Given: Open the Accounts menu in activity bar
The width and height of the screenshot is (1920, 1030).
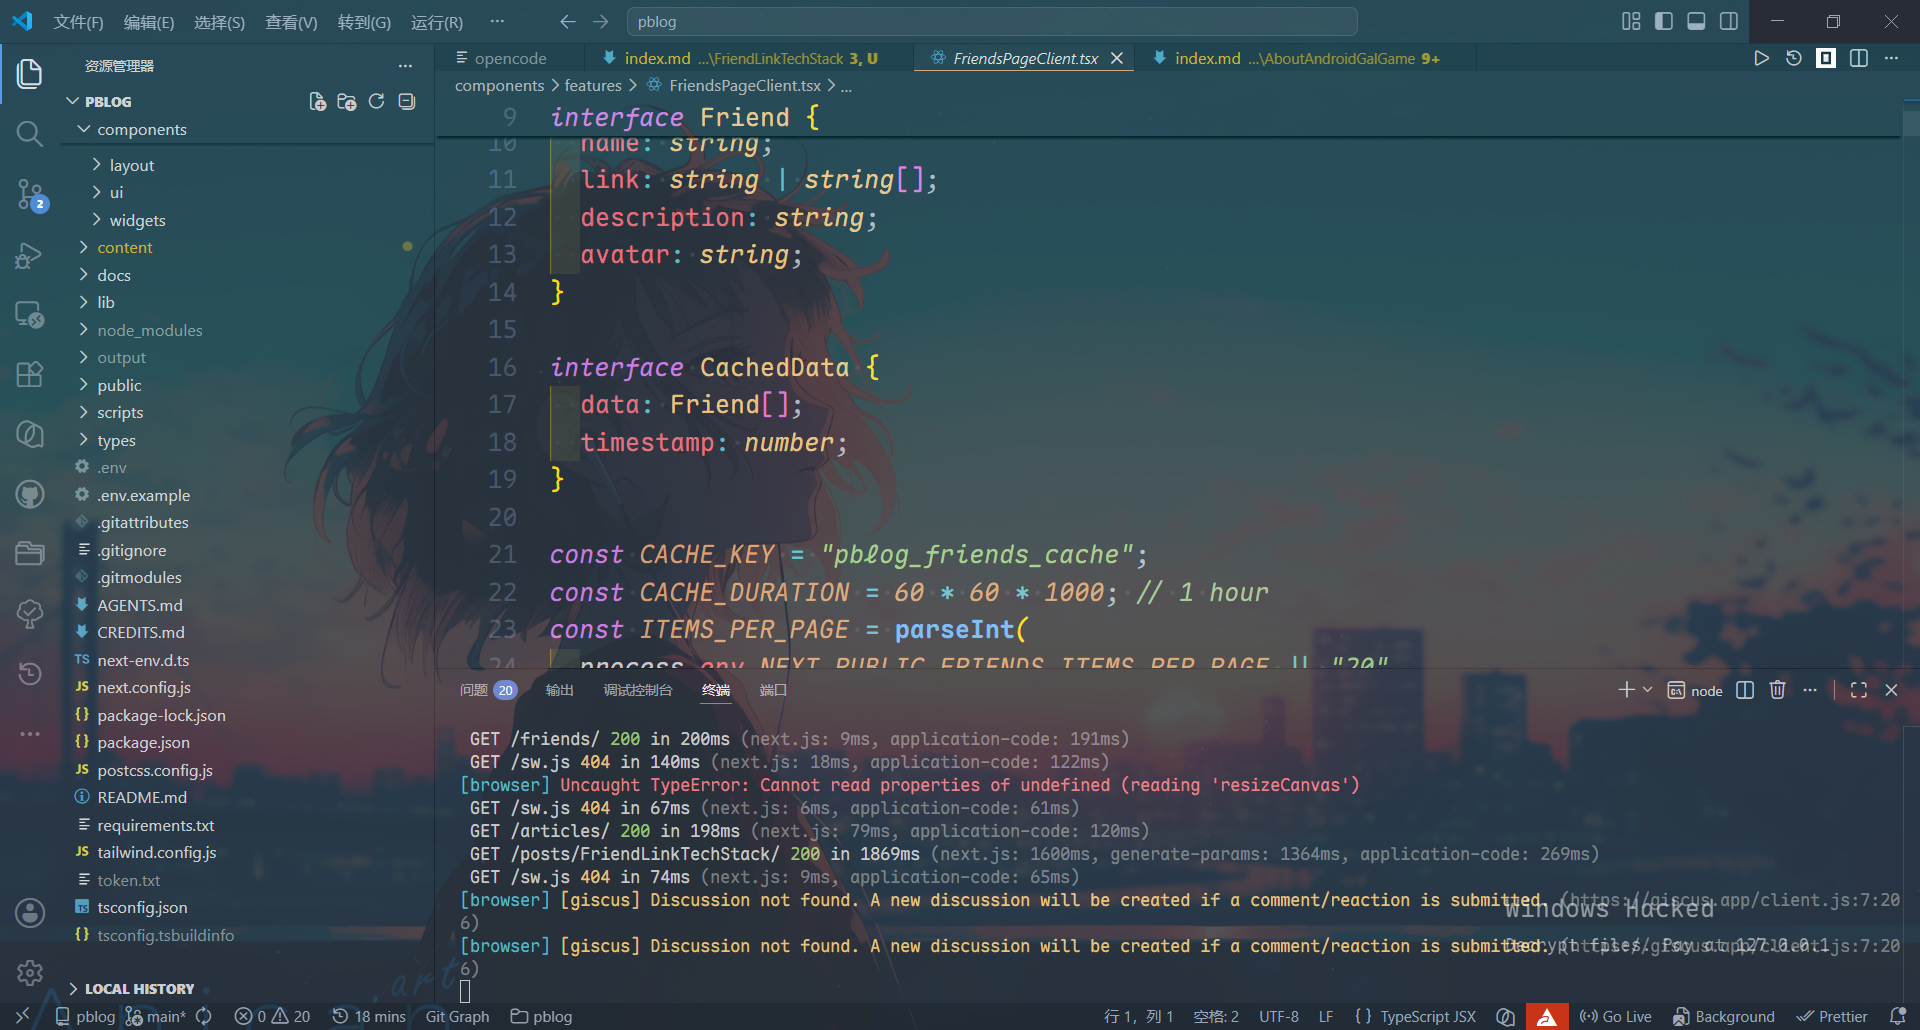Looking at the screenshot, I should click(30, 912).
